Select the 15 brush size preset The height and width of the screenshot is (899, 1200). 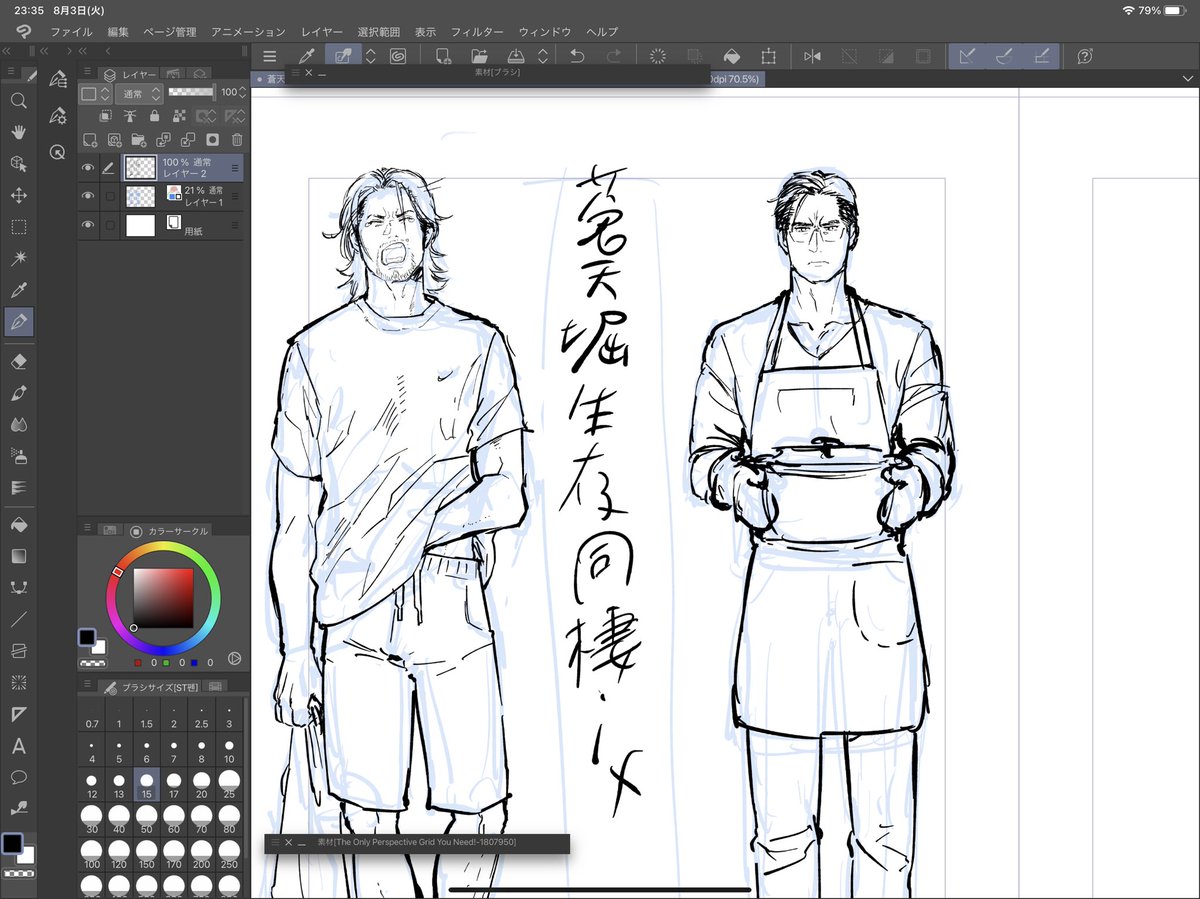[147, 785]
